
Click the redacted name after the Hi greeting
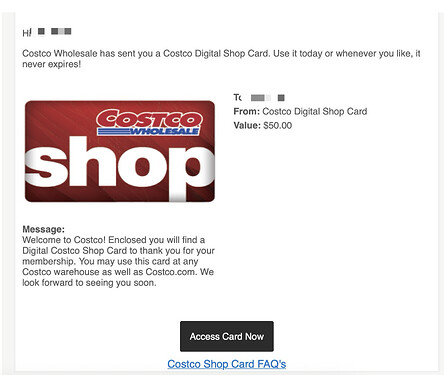click(54, 31)
